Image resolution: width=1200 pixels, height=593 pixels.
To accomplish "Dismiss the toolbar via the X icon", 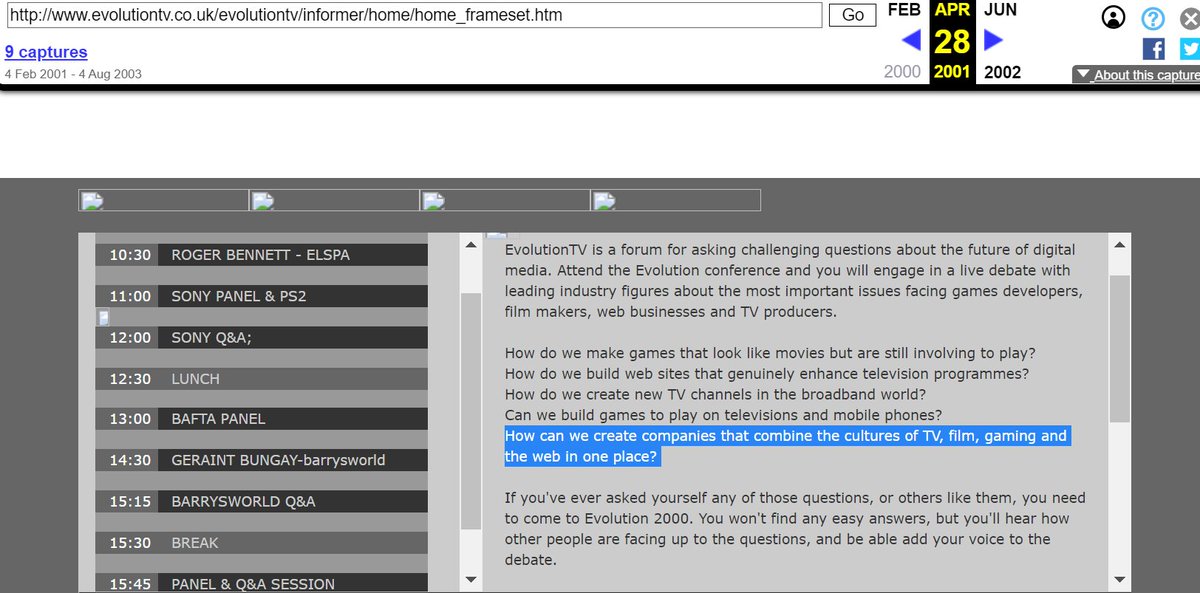I will [x=1188, y=17].
